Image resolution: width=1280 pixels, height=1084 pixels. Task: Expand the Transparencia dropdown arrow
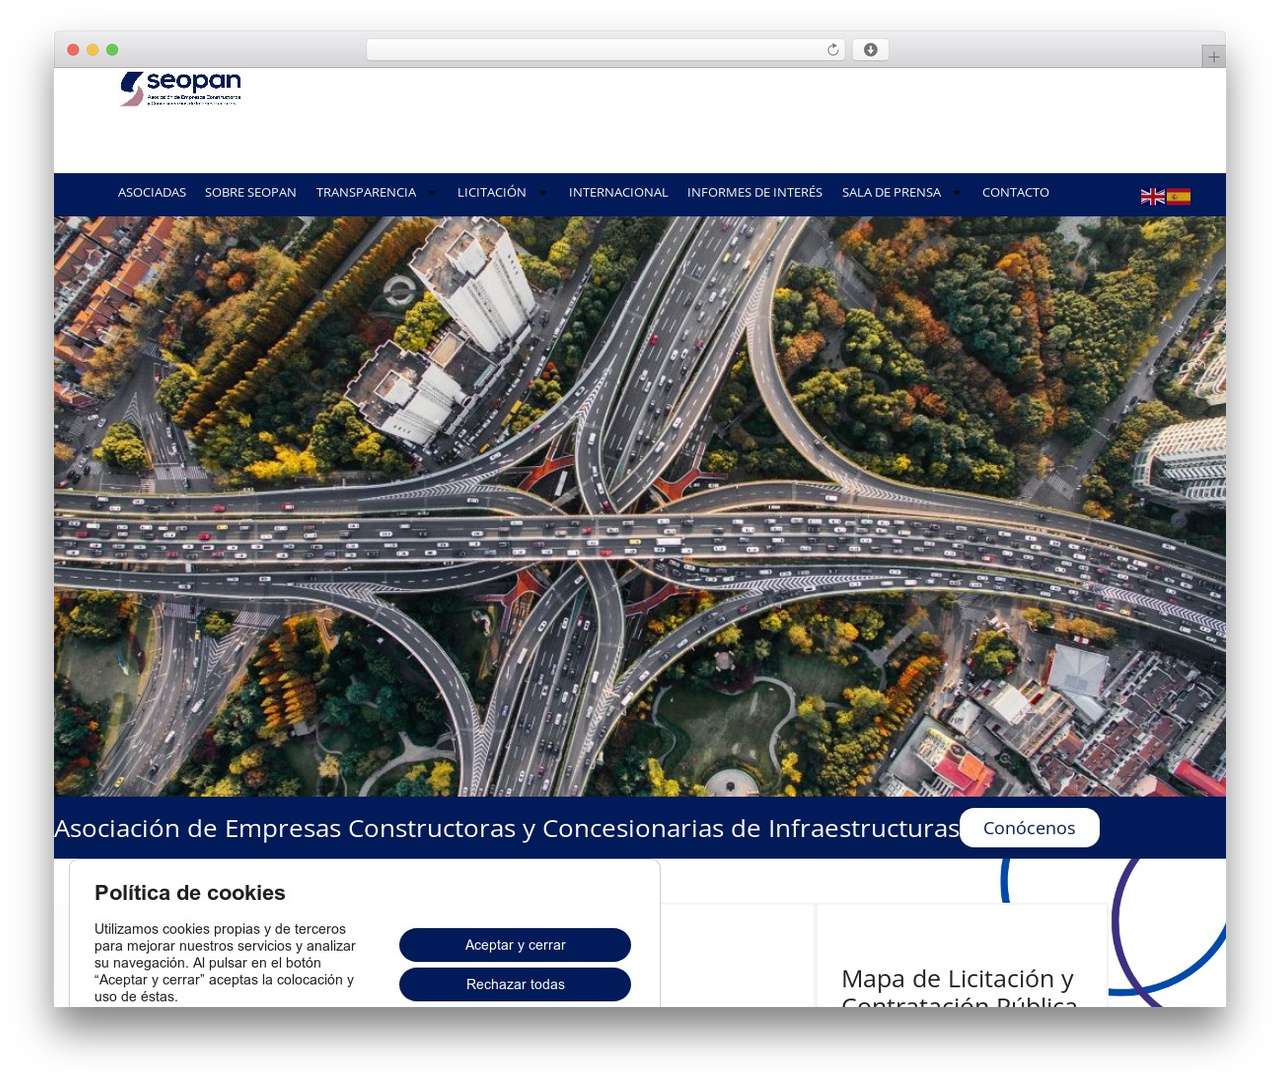click(432, 193)
